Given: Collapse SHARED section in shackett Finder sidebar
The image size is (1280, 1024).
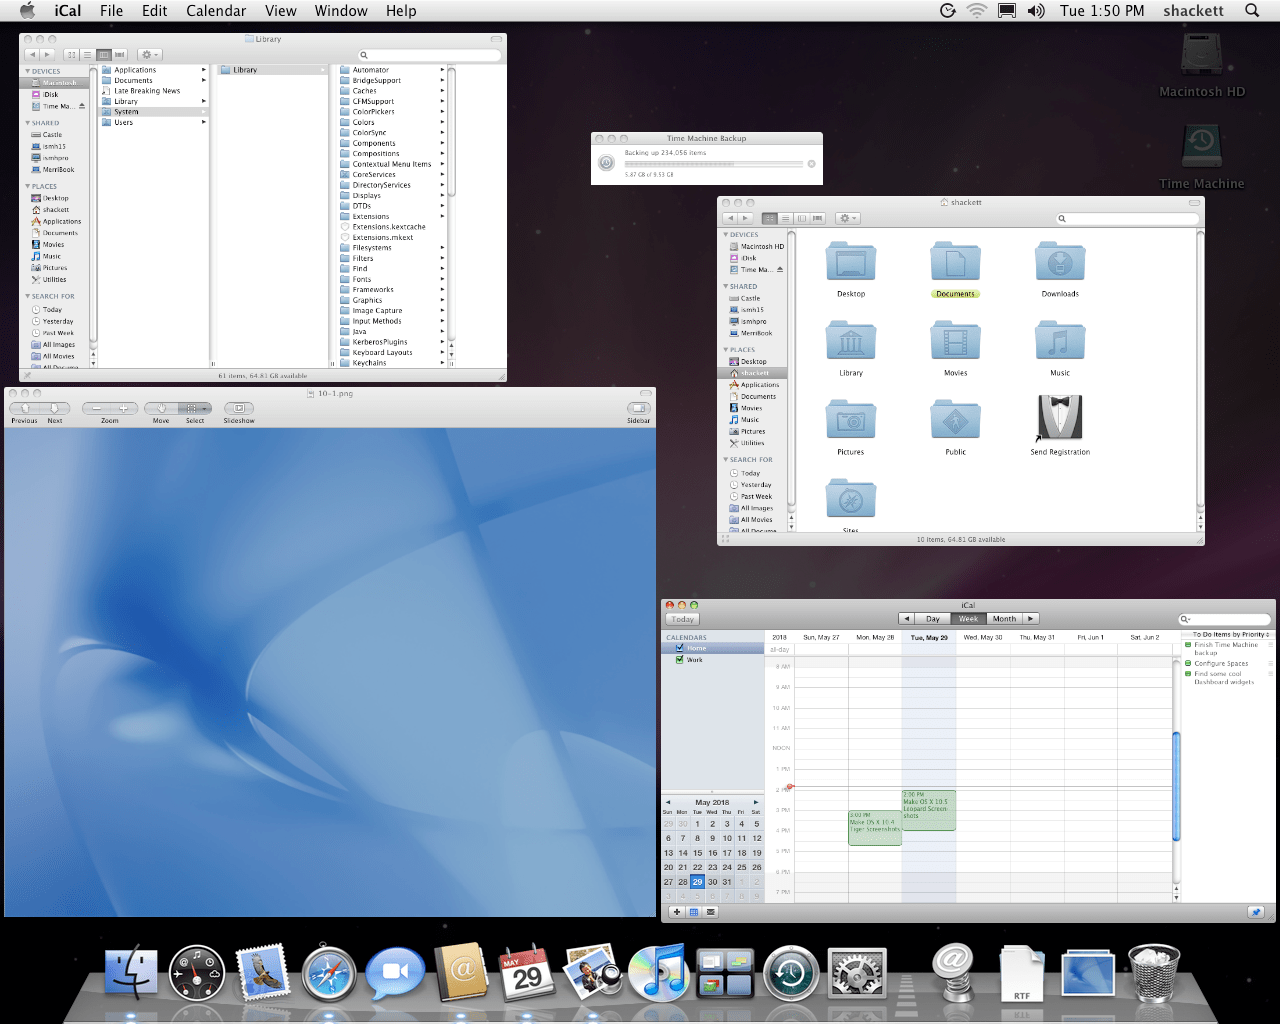Looking at the screenshot, I should point(725,287).
